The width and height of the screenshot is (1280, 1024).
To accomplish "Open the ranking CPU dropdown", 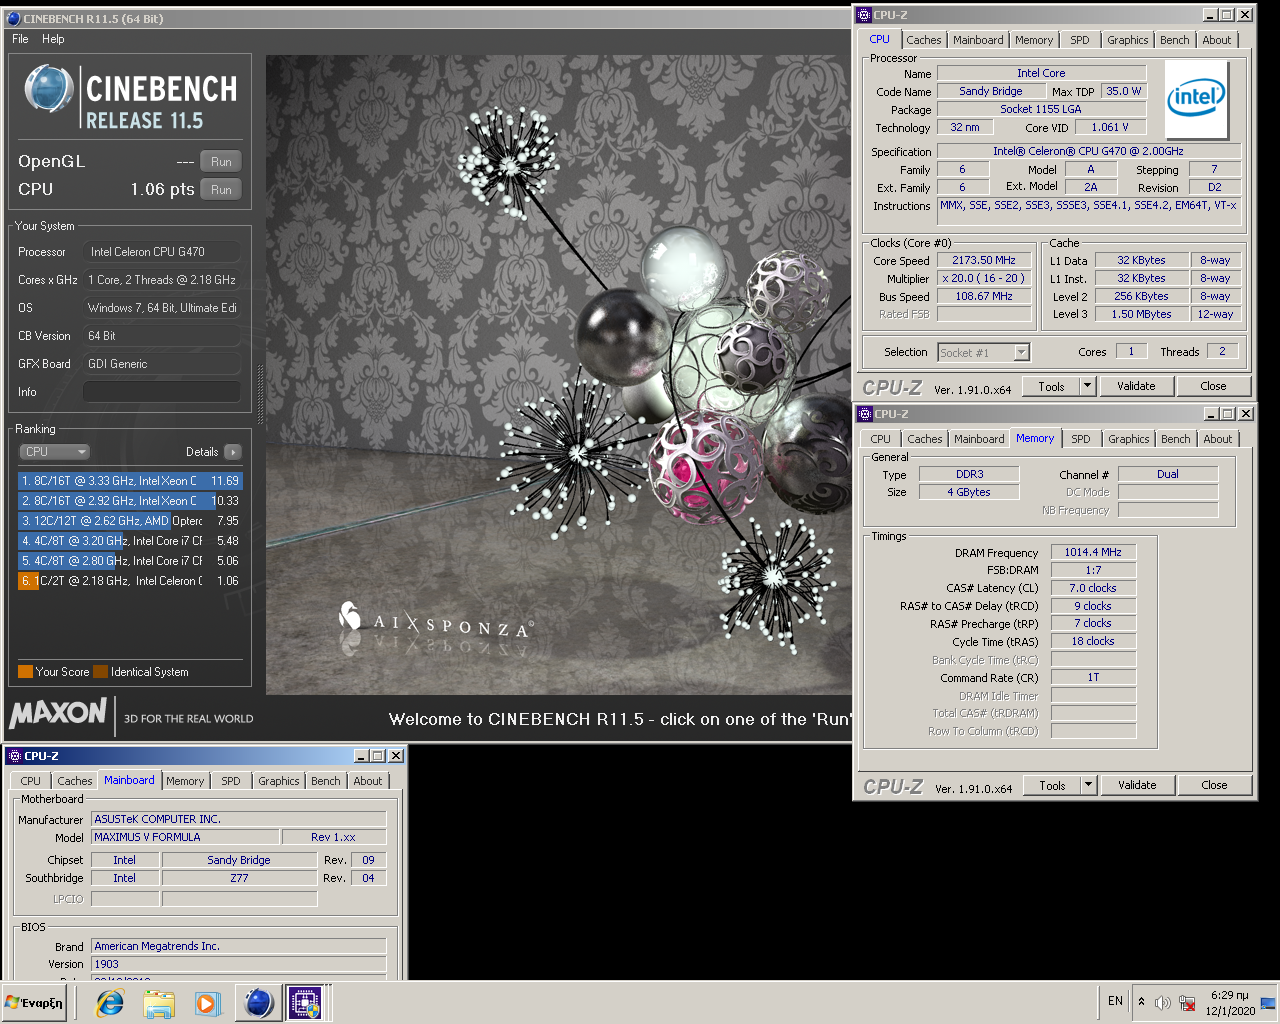I will (56, 452).
